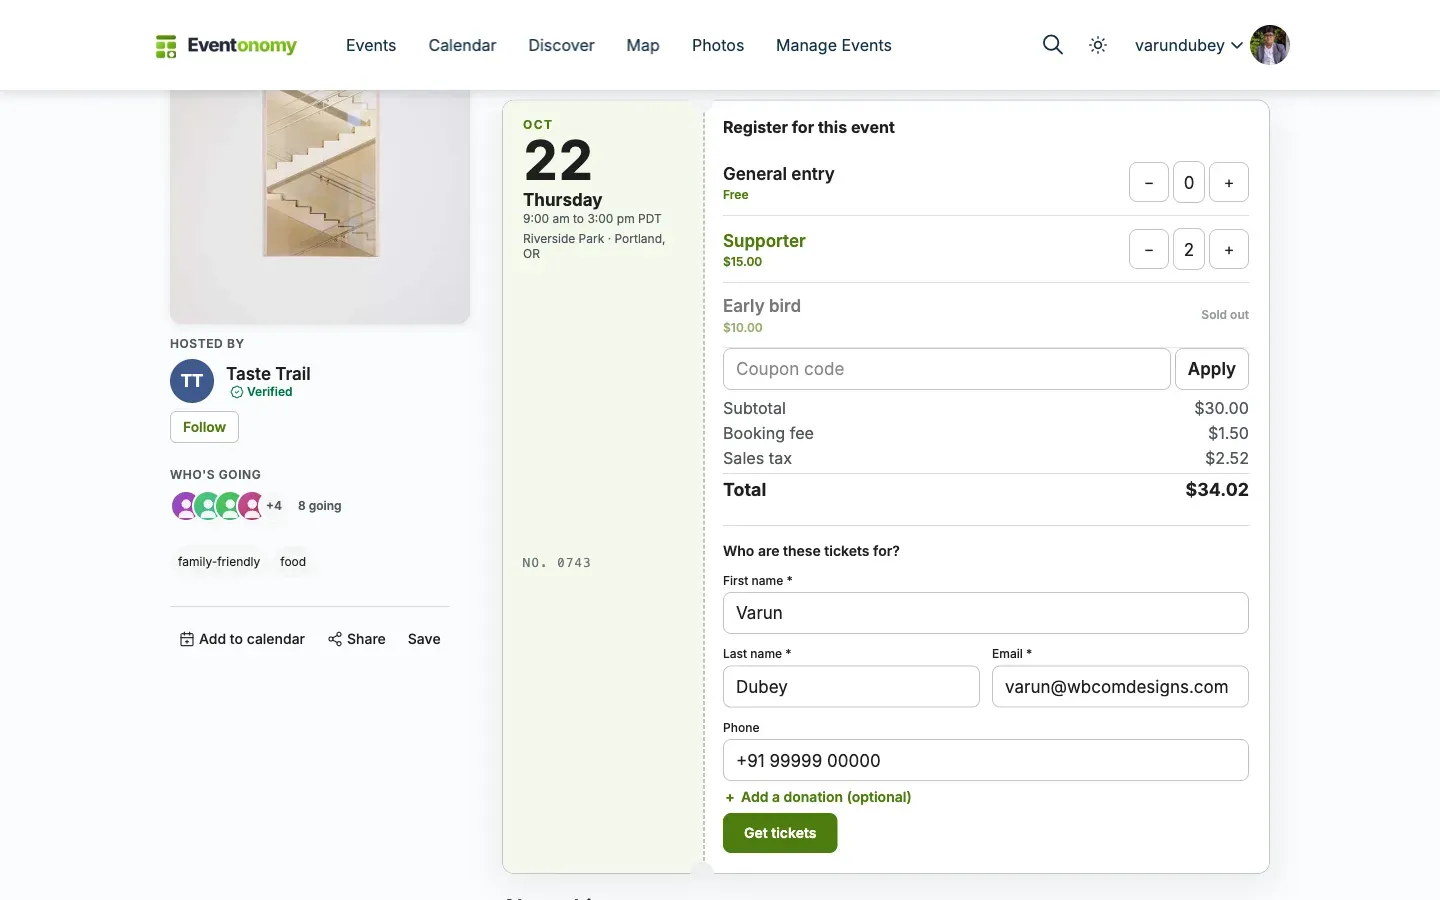Add an optional donation
Screen dimensions: 1440x900
[818, 797]
